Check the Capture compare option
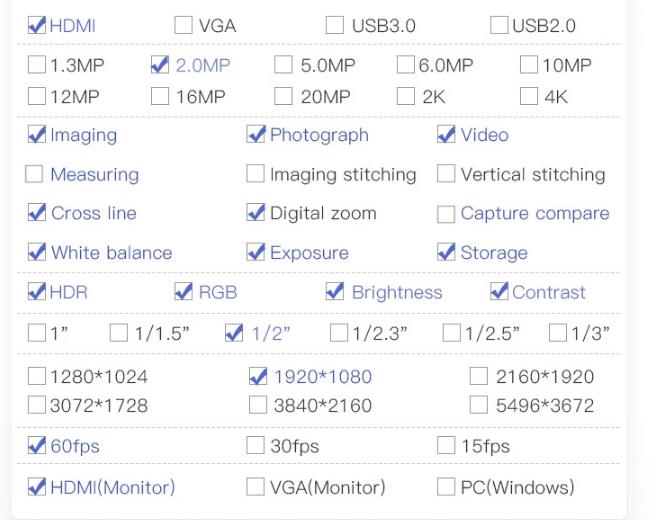 pos(446,214)
